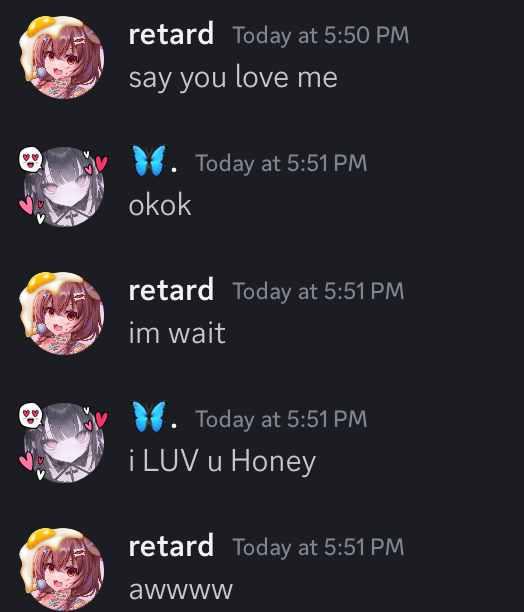
Task: Open avatar beside 'say you love me' message
Action: 62,57
